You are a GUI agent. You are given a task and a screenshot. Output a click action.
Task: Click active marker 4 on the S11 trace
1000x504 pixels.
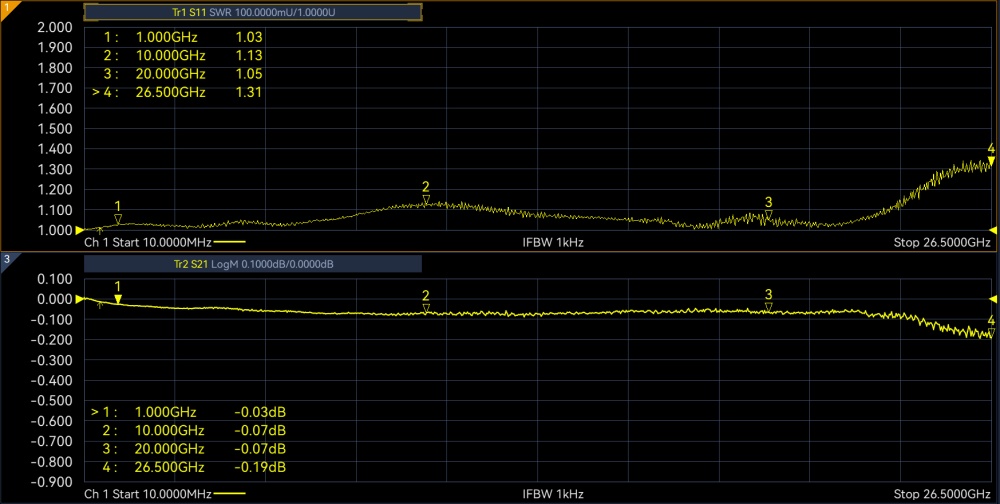coord(991,161)
